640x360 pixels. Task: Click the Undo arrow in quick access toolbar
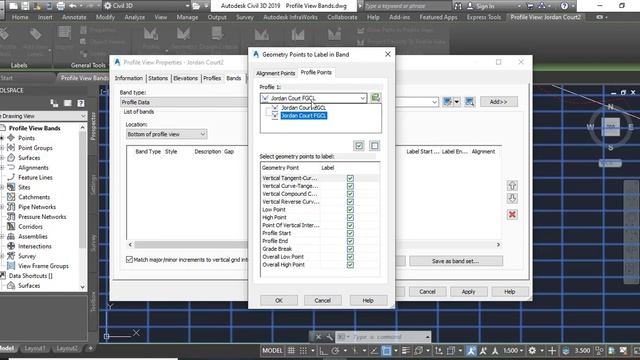click(73, 6)
